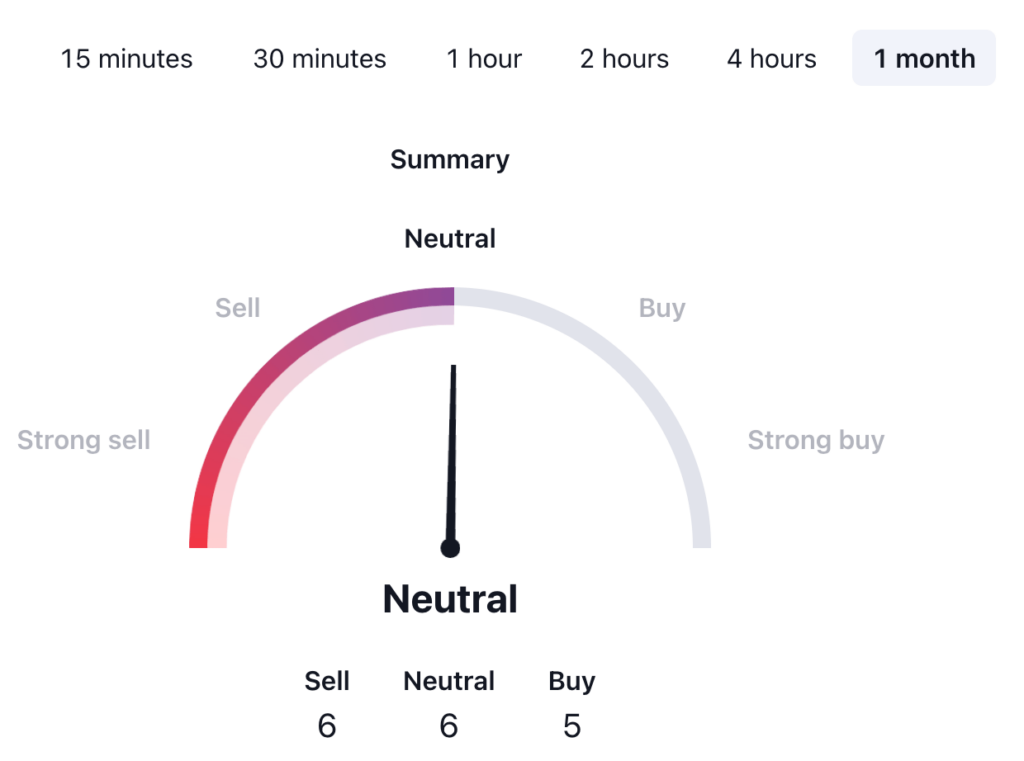Switch to 4 hours timeframe

click(771, 59)
